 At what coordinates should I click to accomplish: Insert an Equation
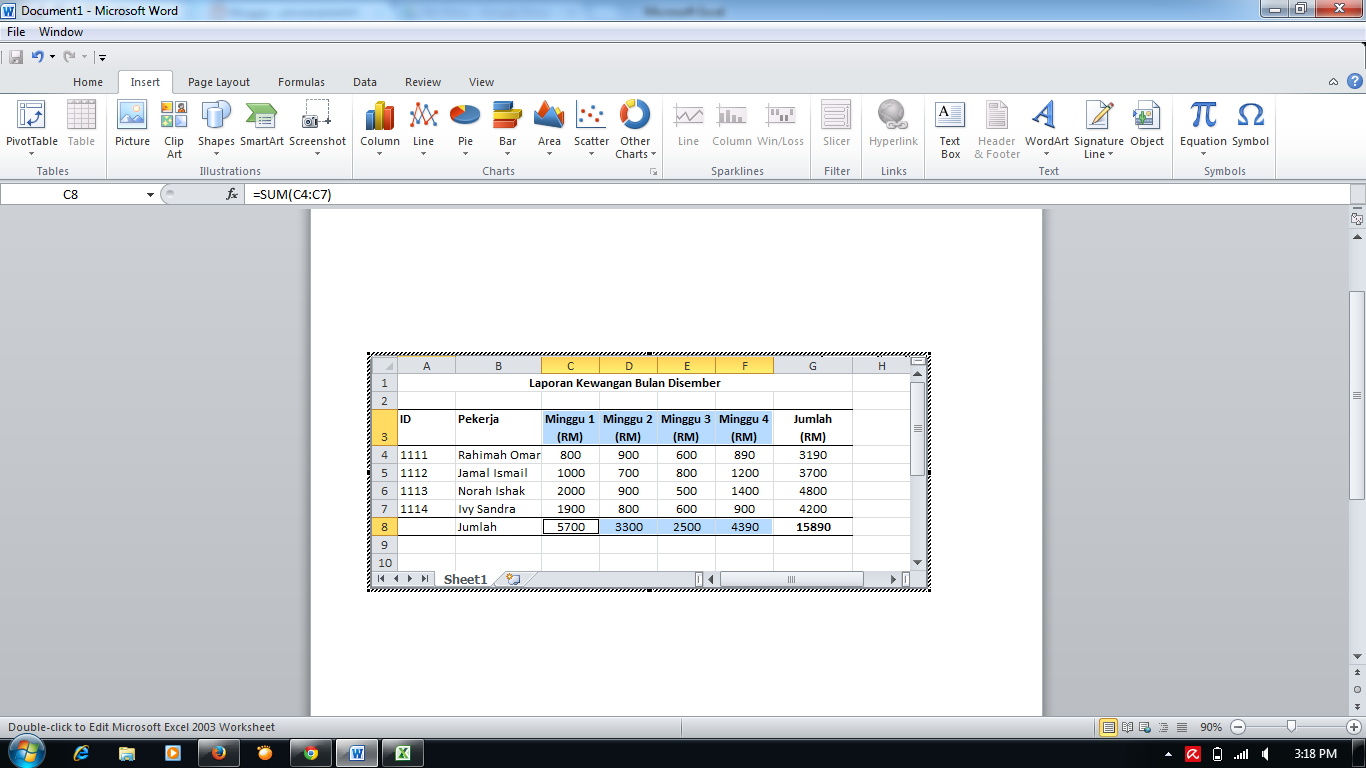pyautogui.click(x=1203, y=128)
